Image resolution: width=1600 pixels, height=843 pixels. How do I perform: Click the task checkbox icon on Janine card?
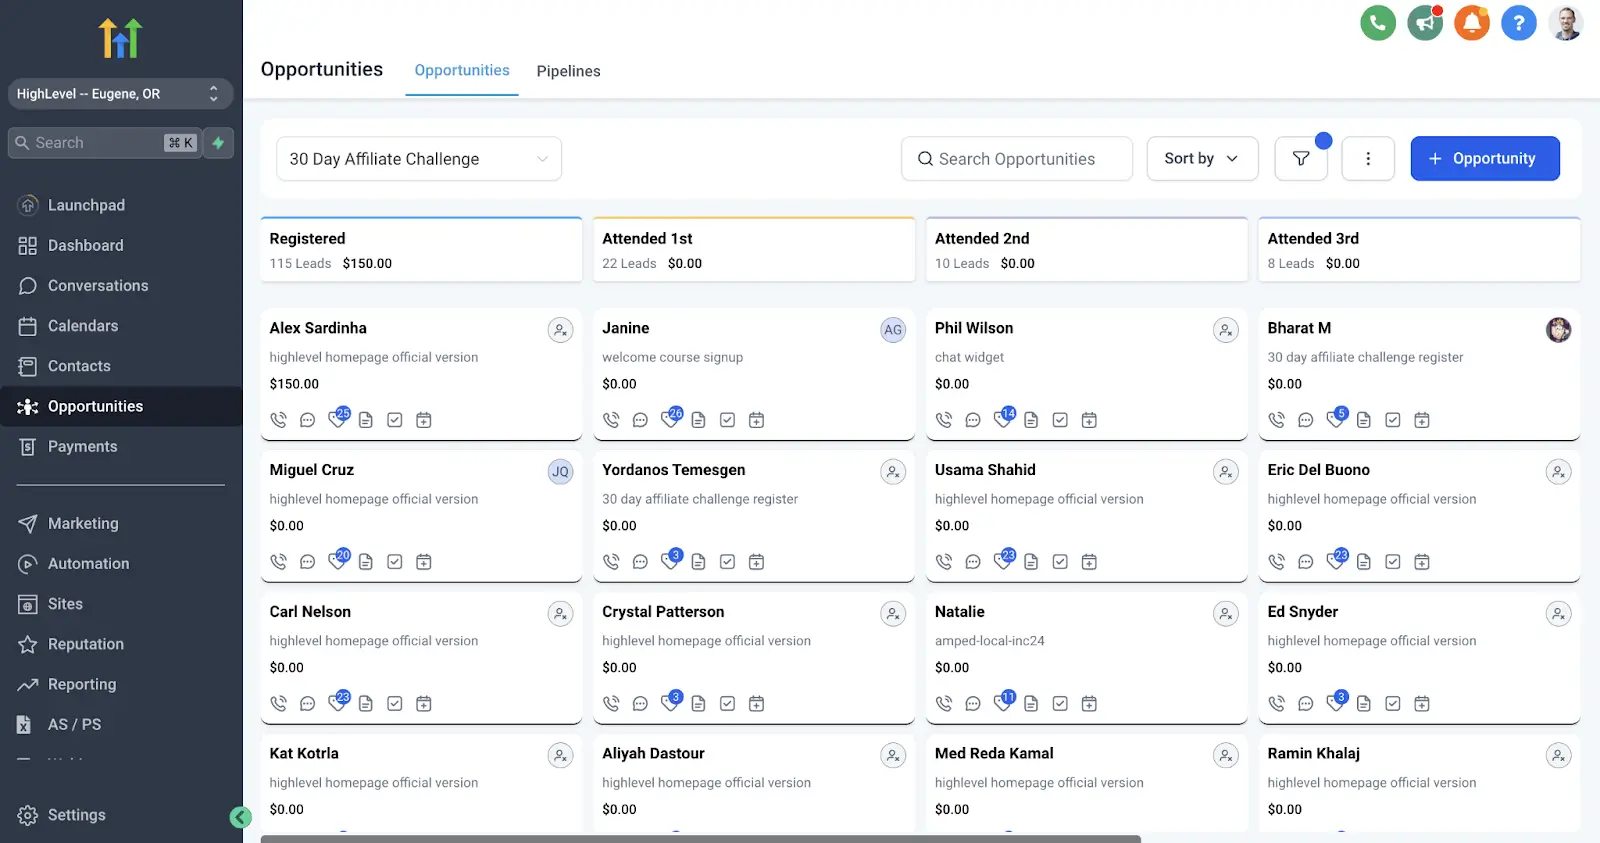pyautogui.click(x=728, y=420)
